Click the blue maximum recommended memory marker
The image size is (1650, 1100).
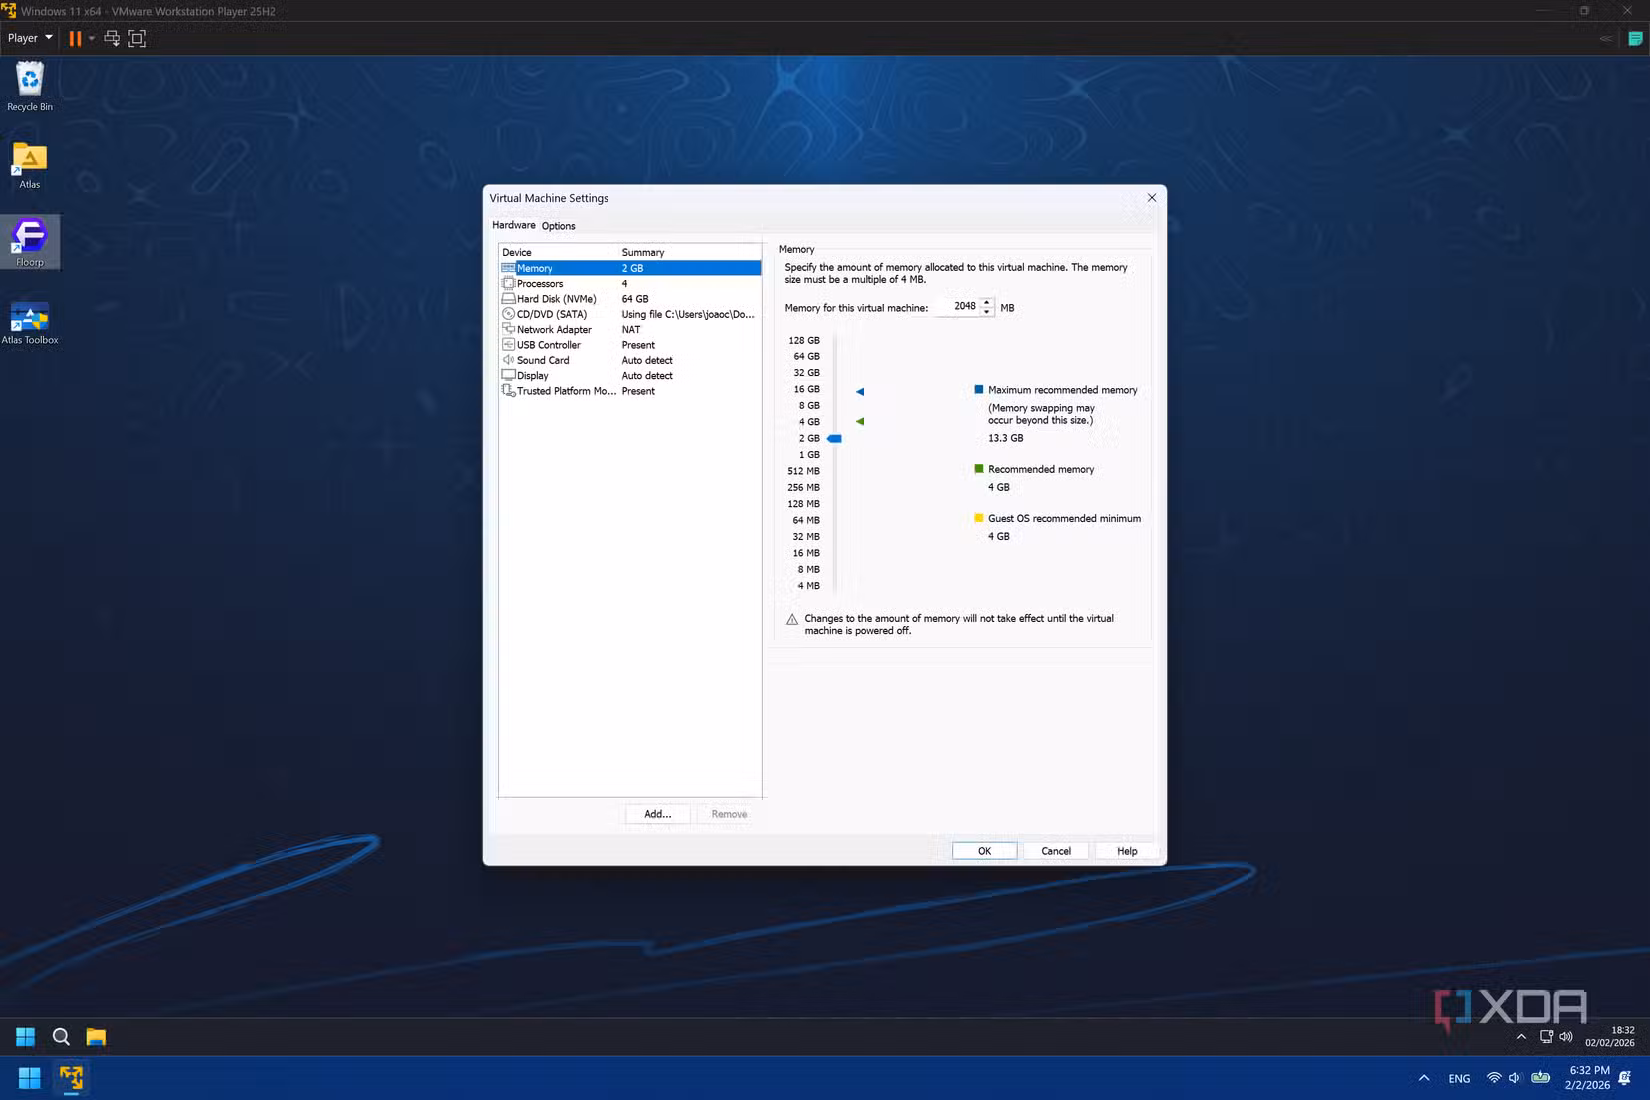tap(860, 391)
